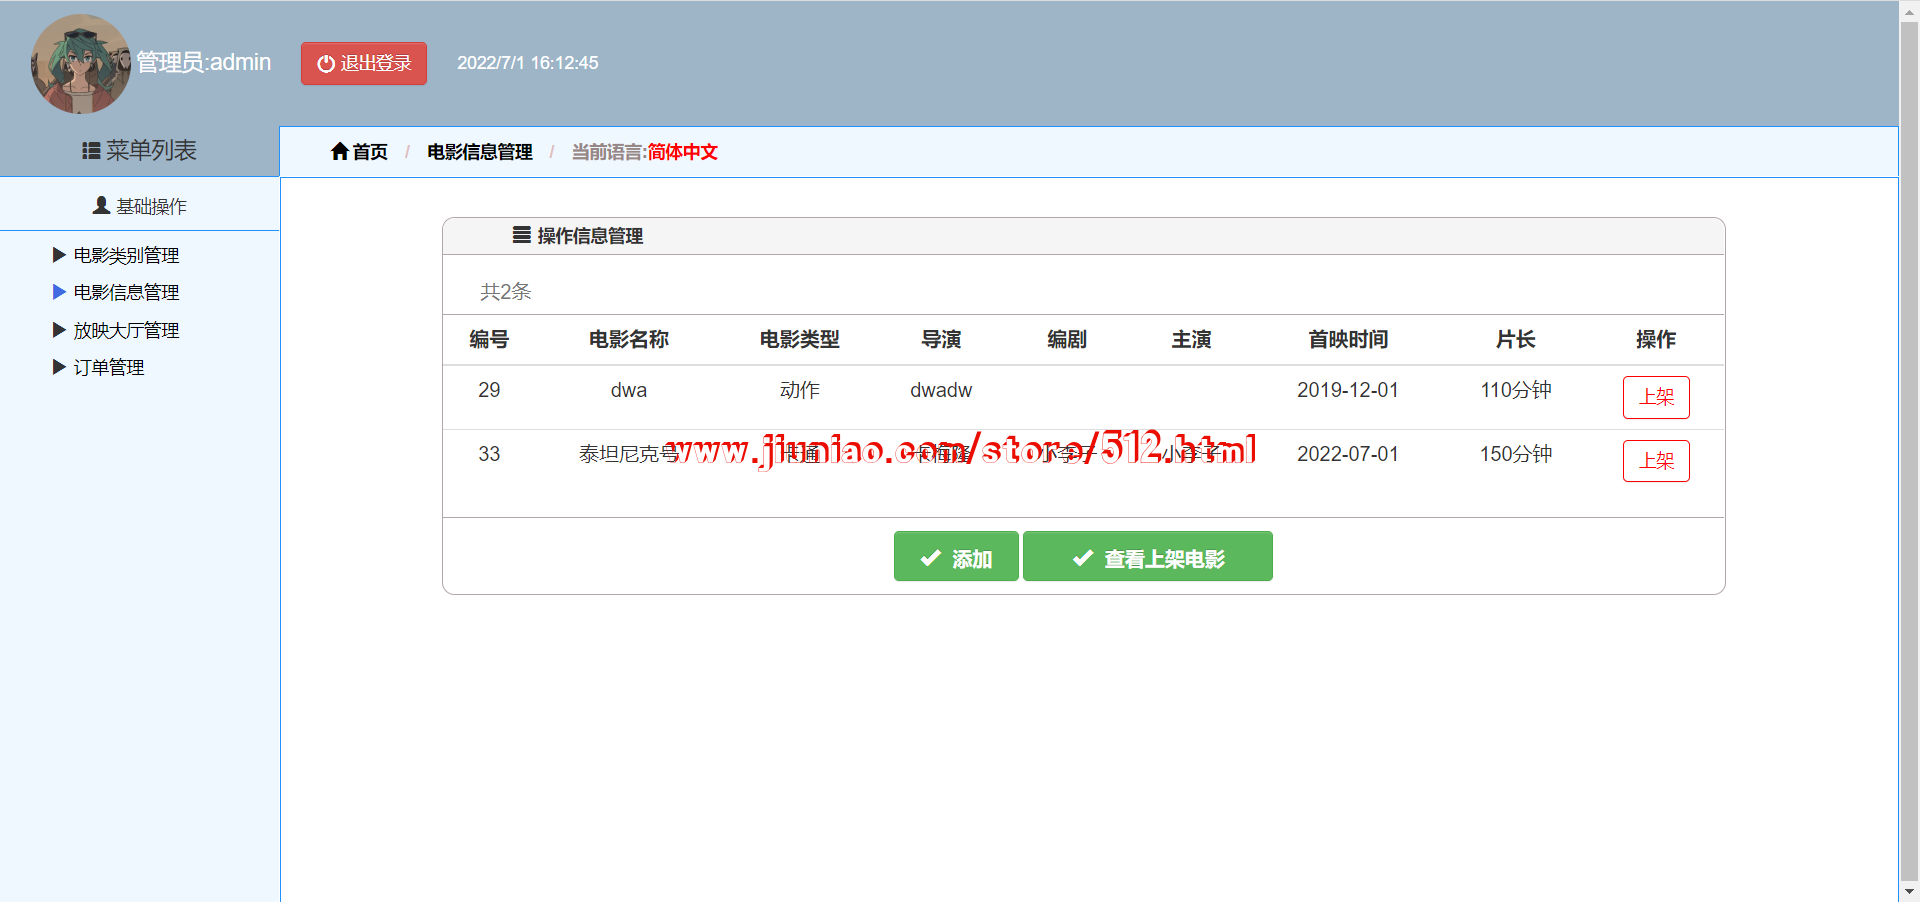This screenshot has height=902, width=1920.
Task: Click the menu icon beside 操作信息管理
Action: pyautogui.click(x=521, y=235)
